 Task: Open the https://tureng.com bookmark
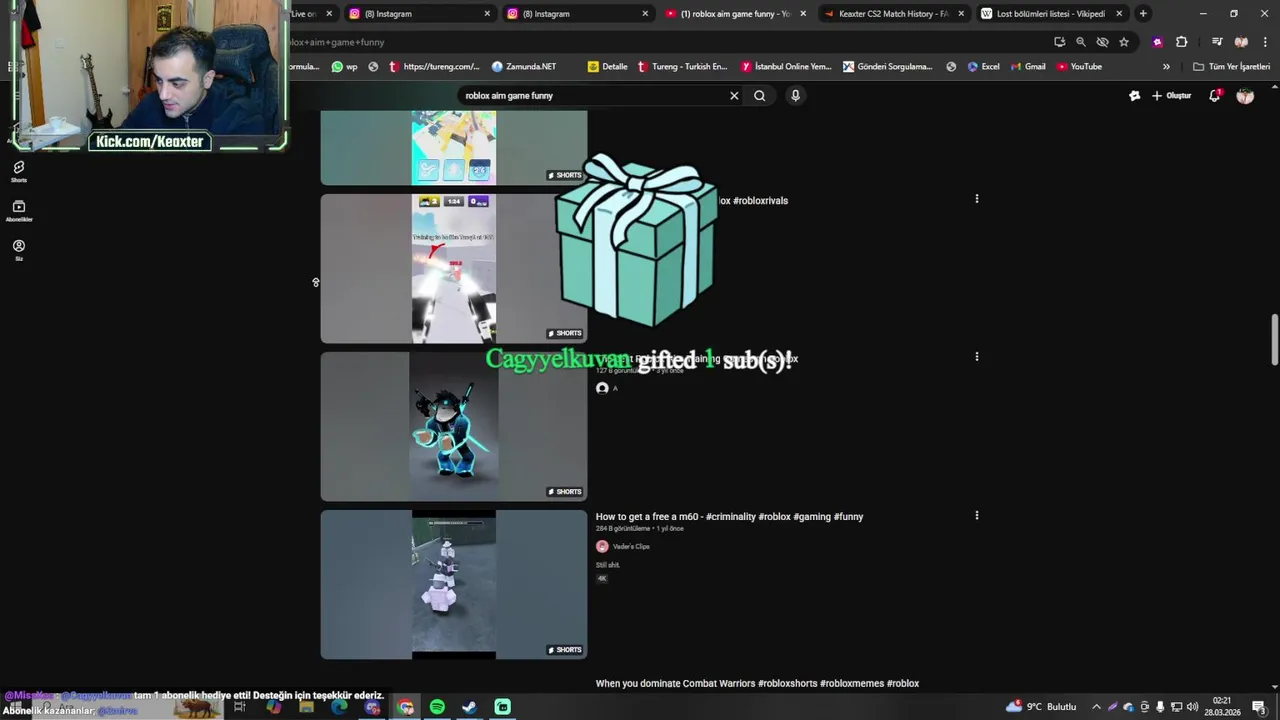pos(434,67)
